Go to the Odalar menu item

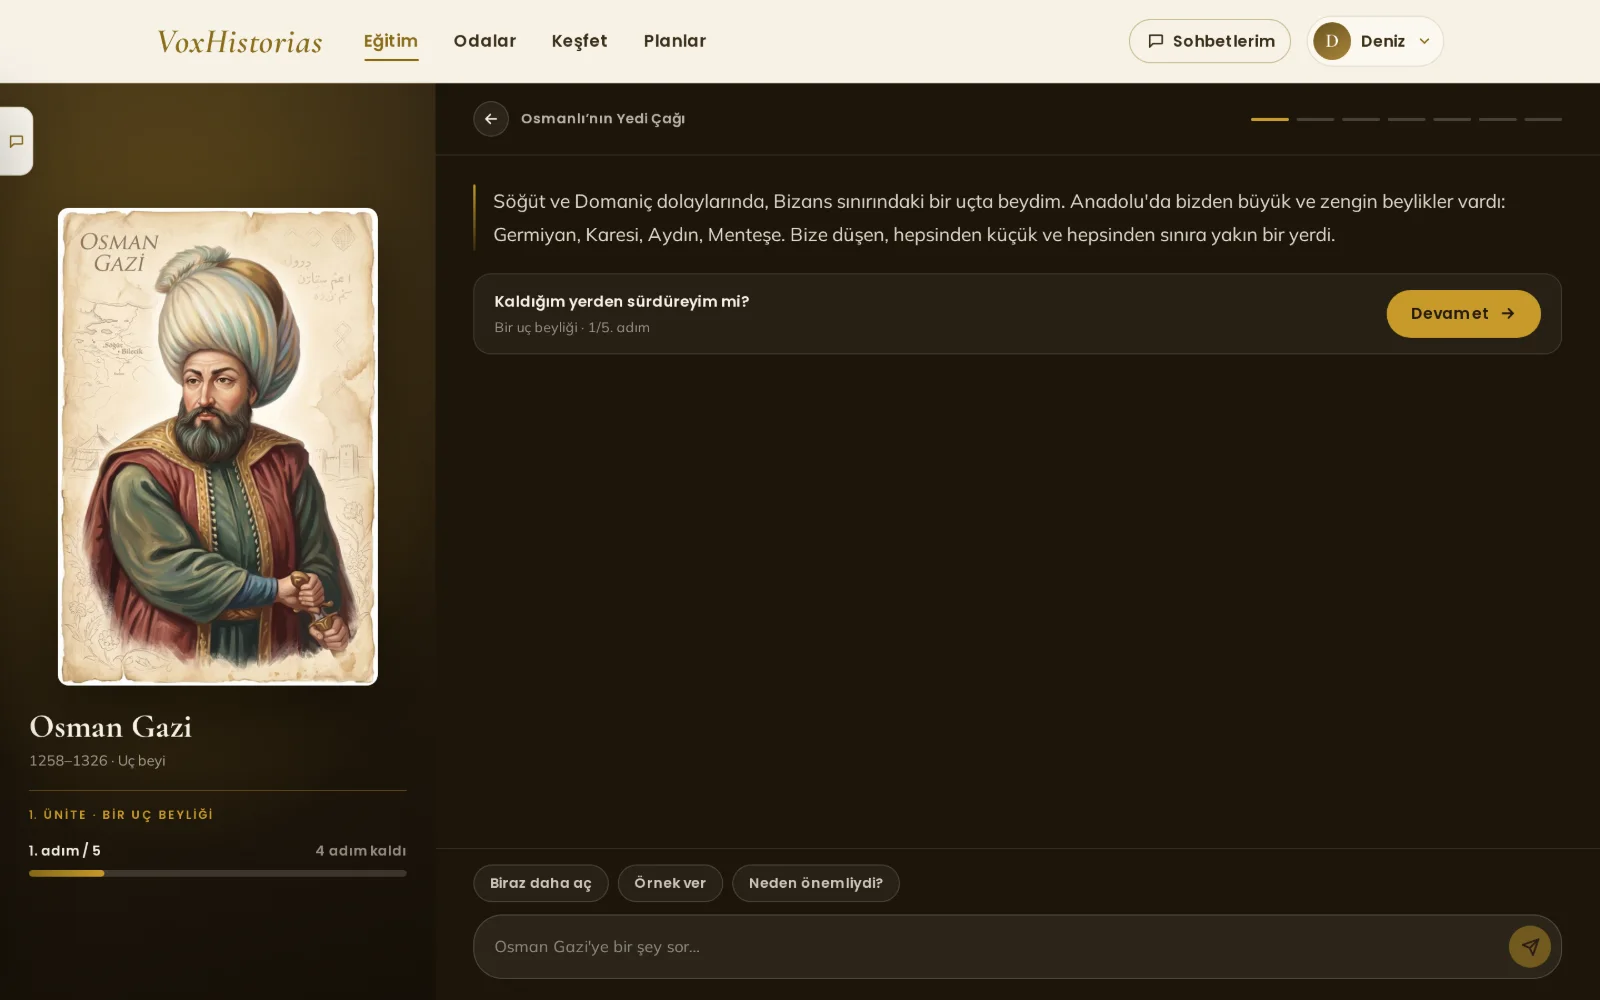[485, 41]
